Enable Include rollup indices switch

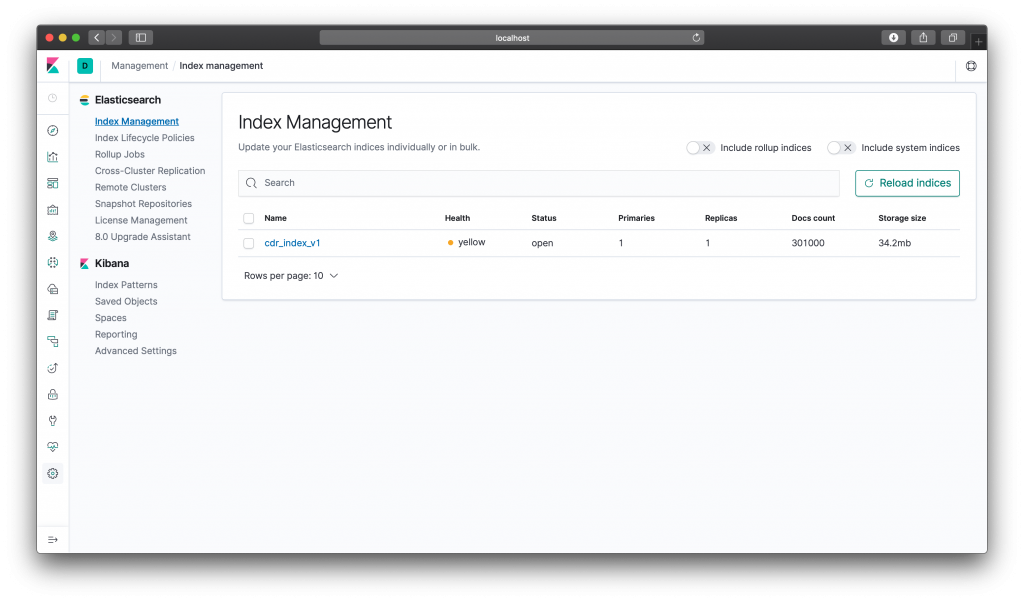pos(699,148)
